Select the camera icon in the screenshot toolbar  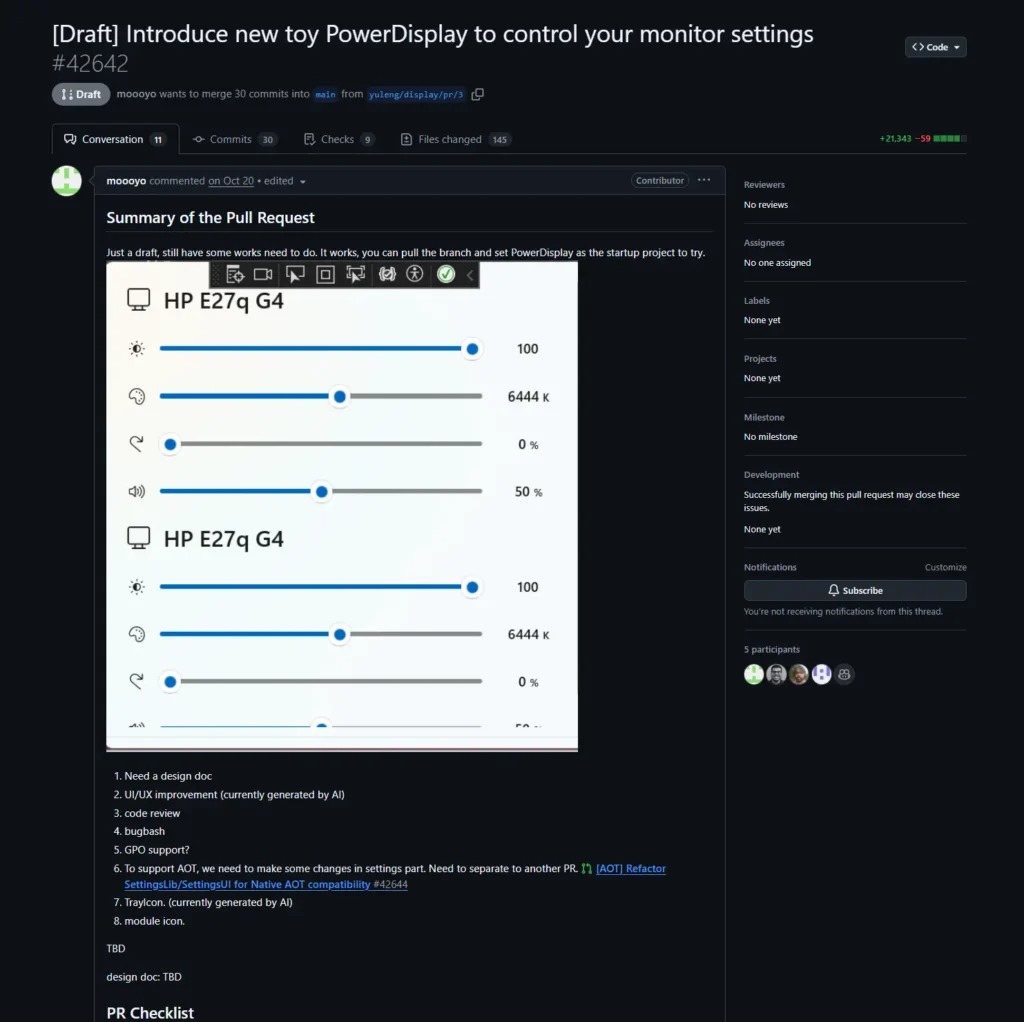263,273
